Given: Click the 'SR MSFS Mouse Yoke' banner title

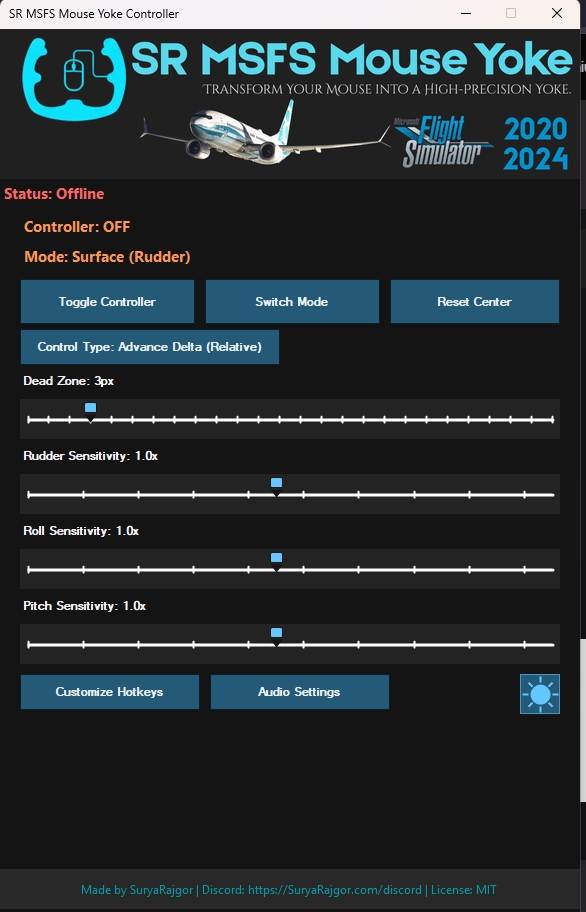Looking at the screenshot, I should coord(352,59).
